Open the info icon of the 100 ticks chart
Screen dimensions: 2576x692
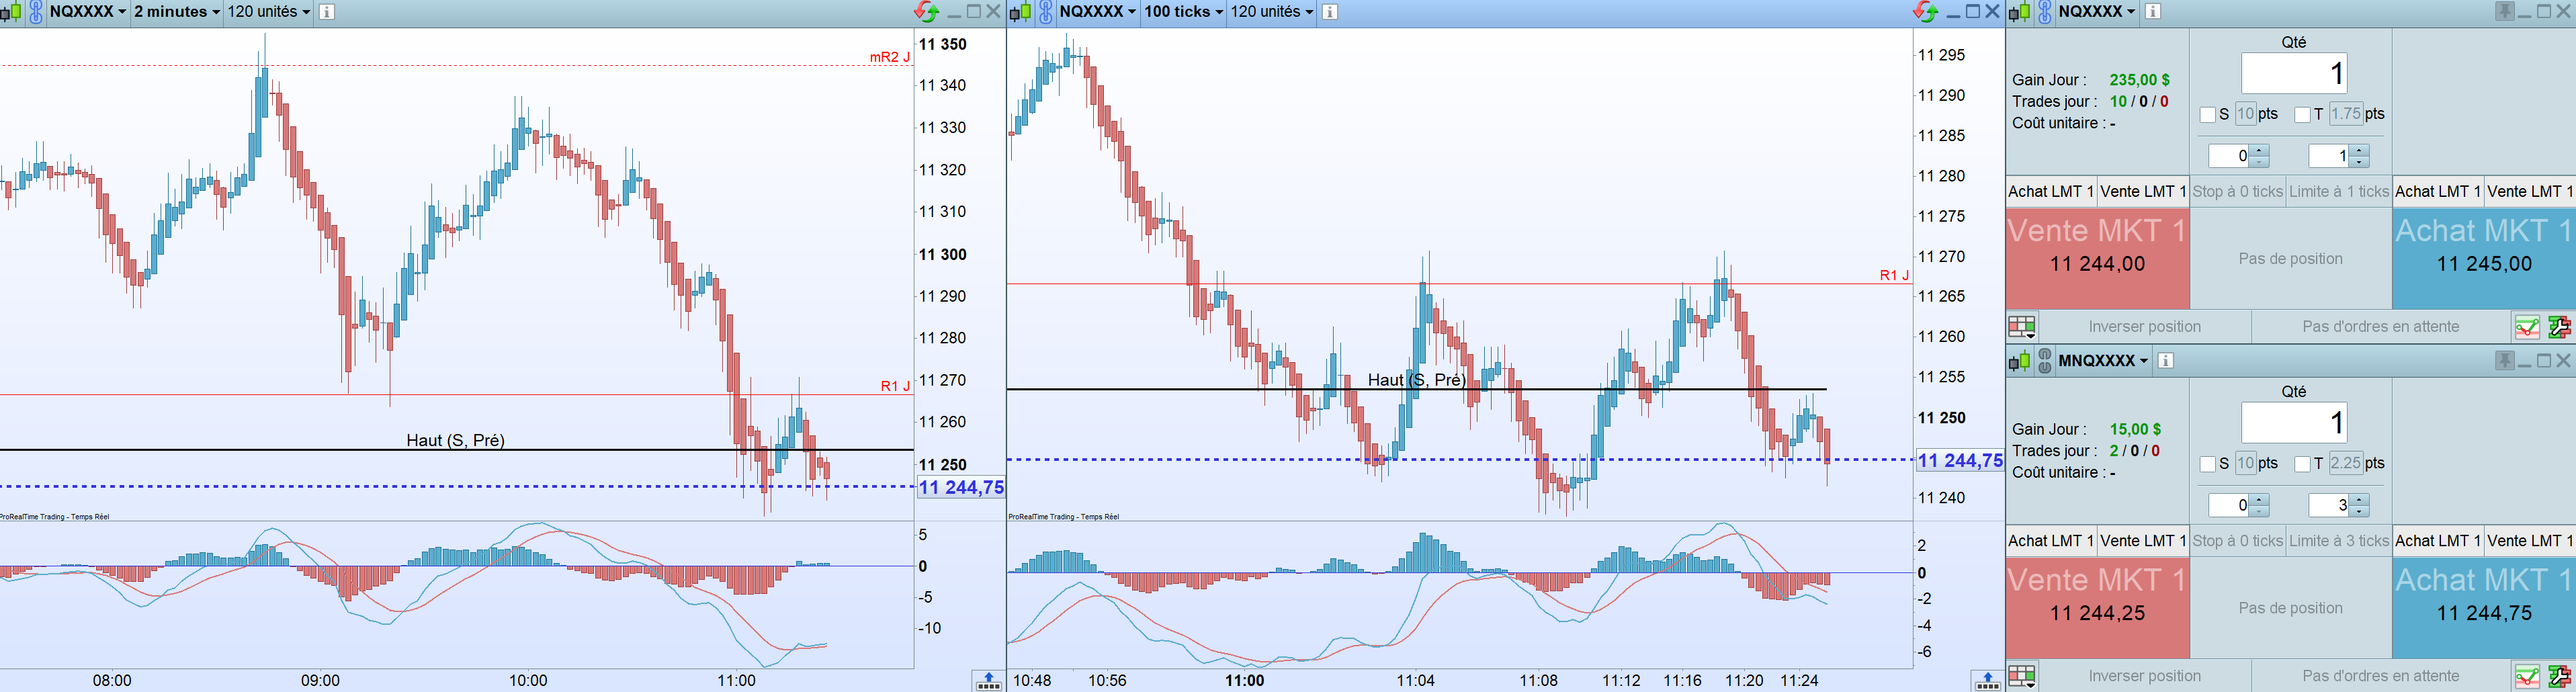(x=1330, y=12)
